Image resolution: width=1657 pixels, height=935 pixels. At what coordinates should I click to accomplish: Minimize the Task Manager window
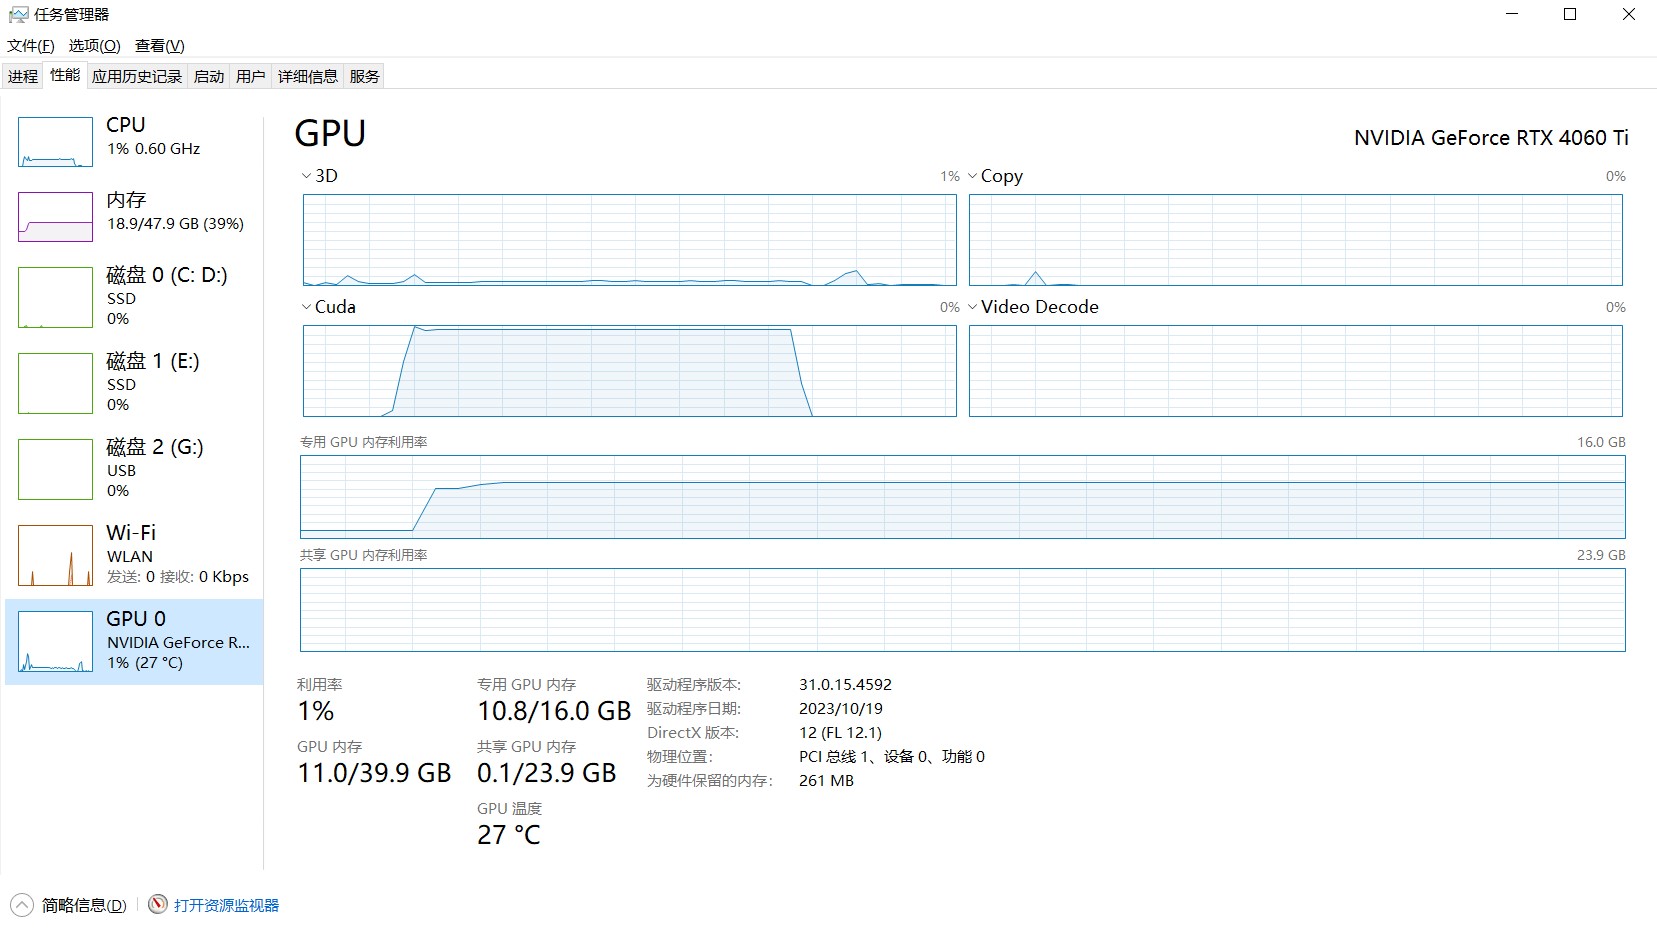pyautogui.click(x=1512, y=14)
